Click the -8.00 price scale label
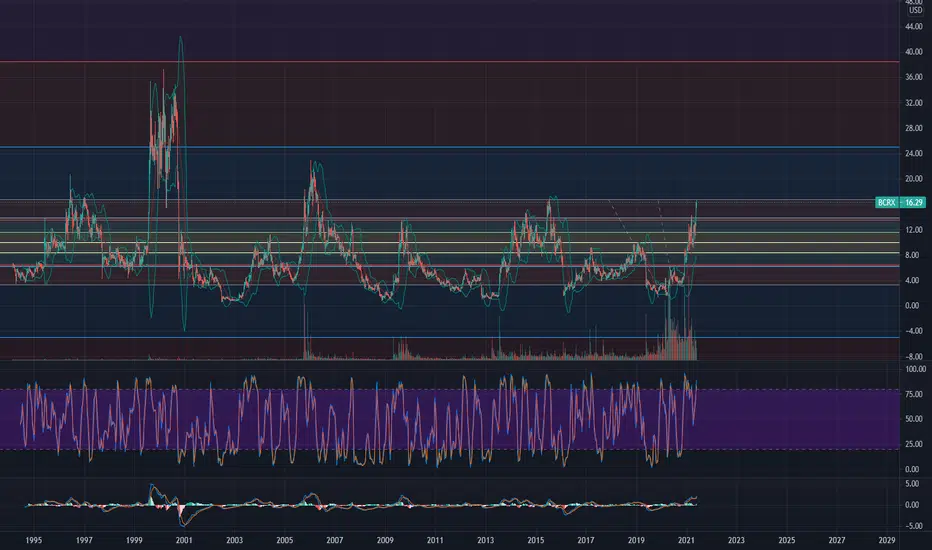 pos(914,357)
